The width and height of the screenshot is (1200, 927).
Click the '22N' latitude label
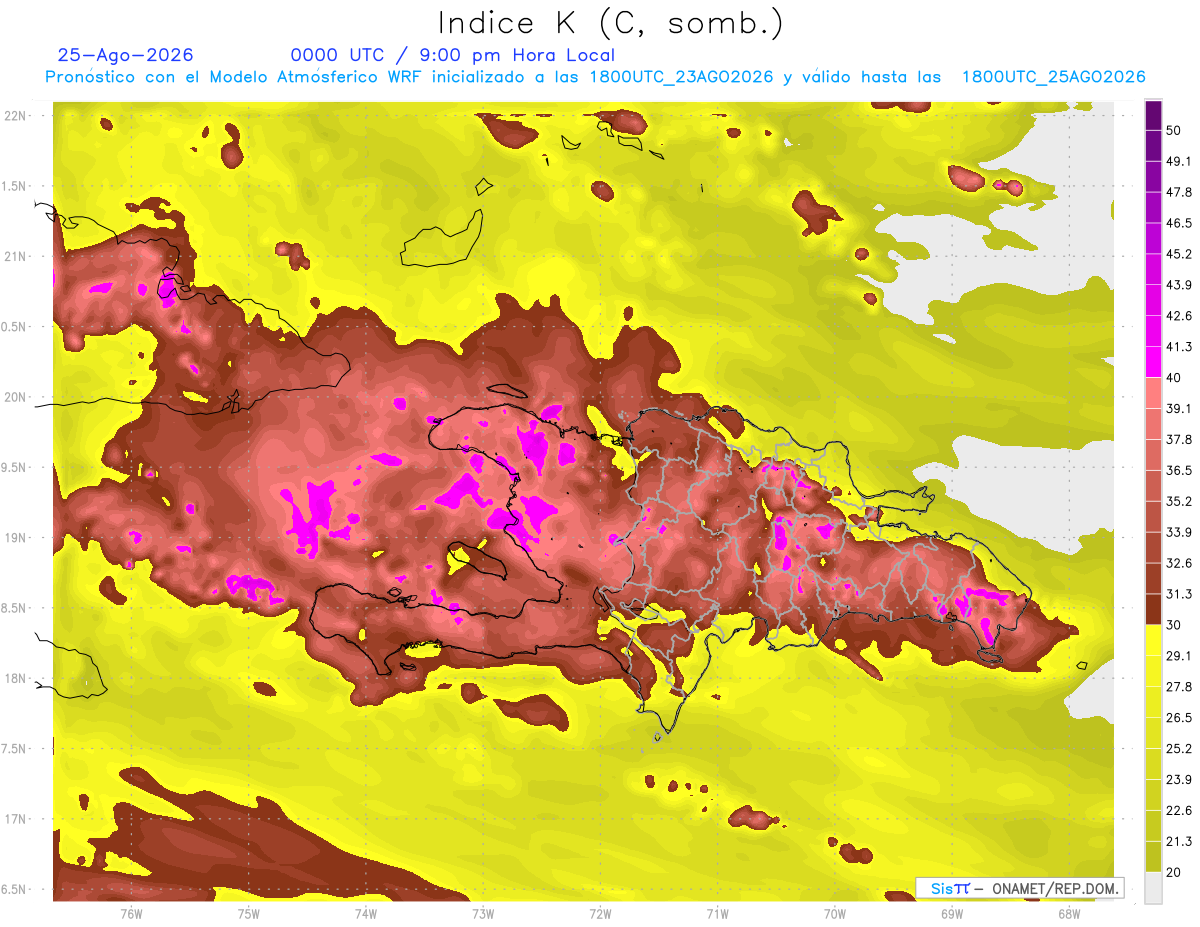pos(15,116)
